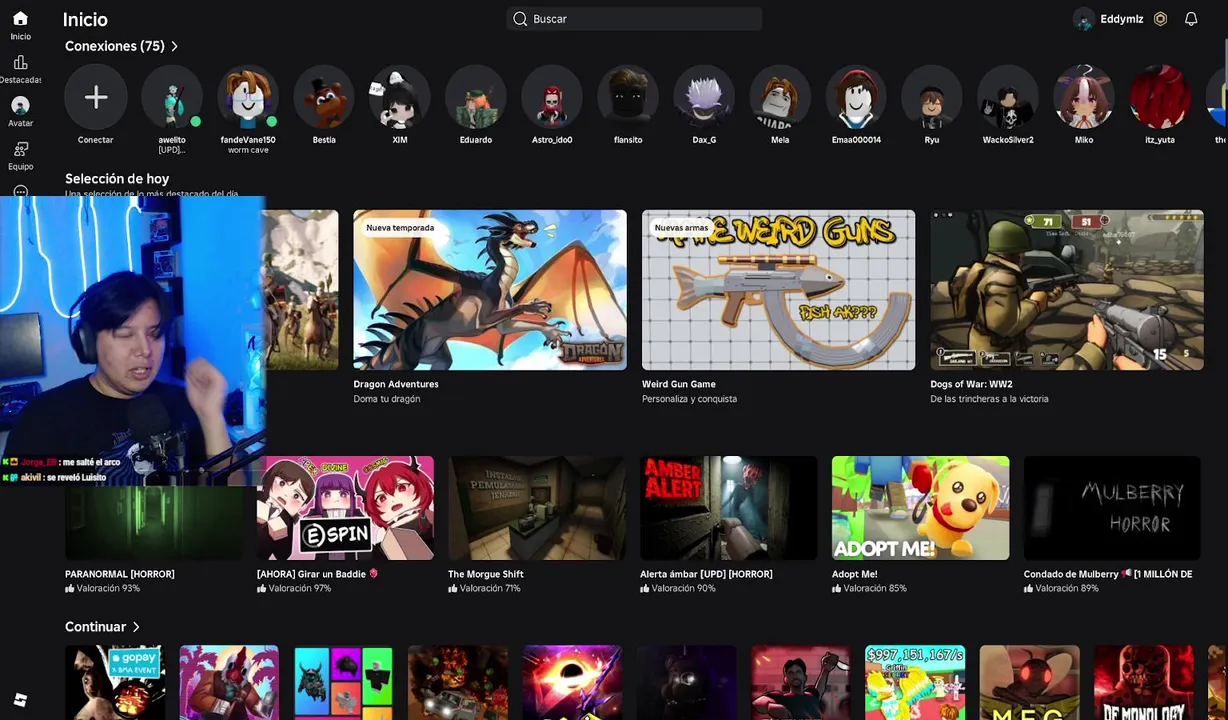Expand the Continuar section arrow
The width and height of the screenshot is (1228, 720).
136,627
